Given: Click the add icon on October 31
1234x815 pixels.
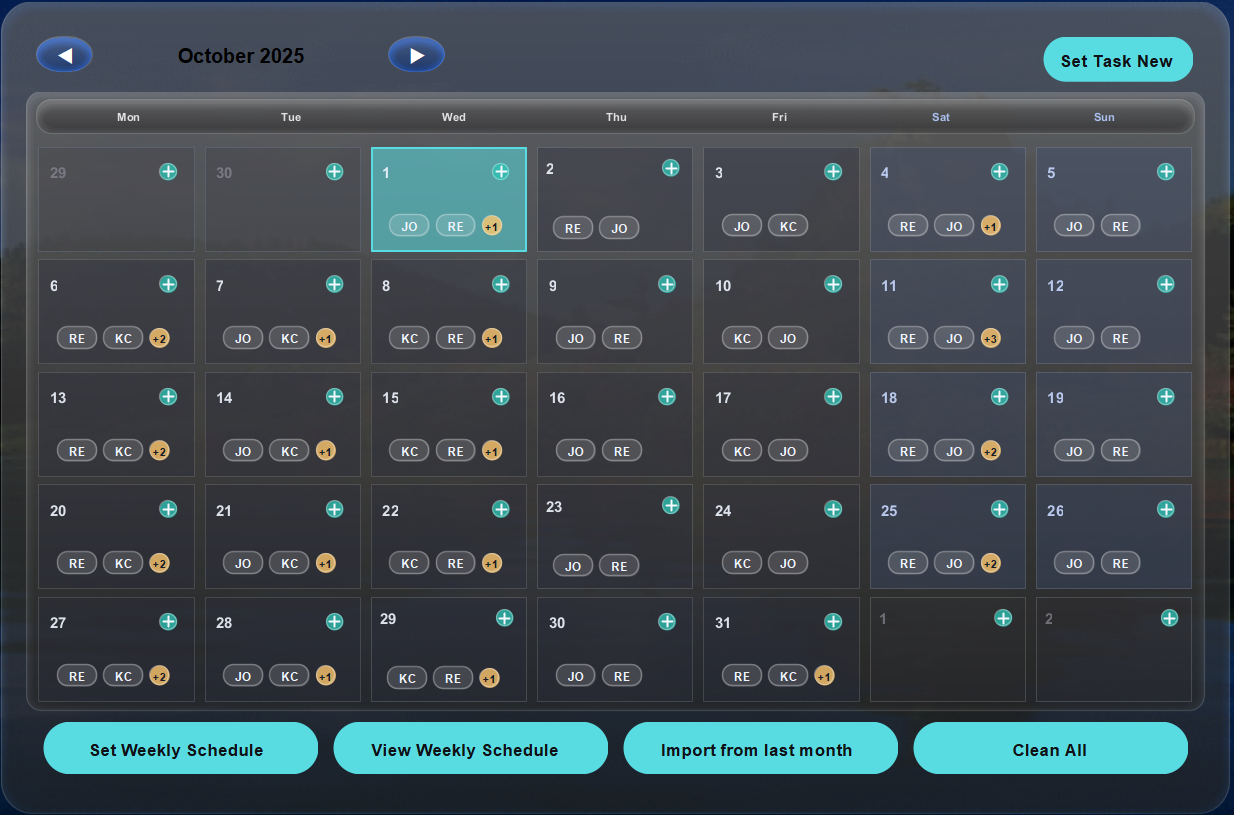Looking at the screenshot, I should point(833,621).
